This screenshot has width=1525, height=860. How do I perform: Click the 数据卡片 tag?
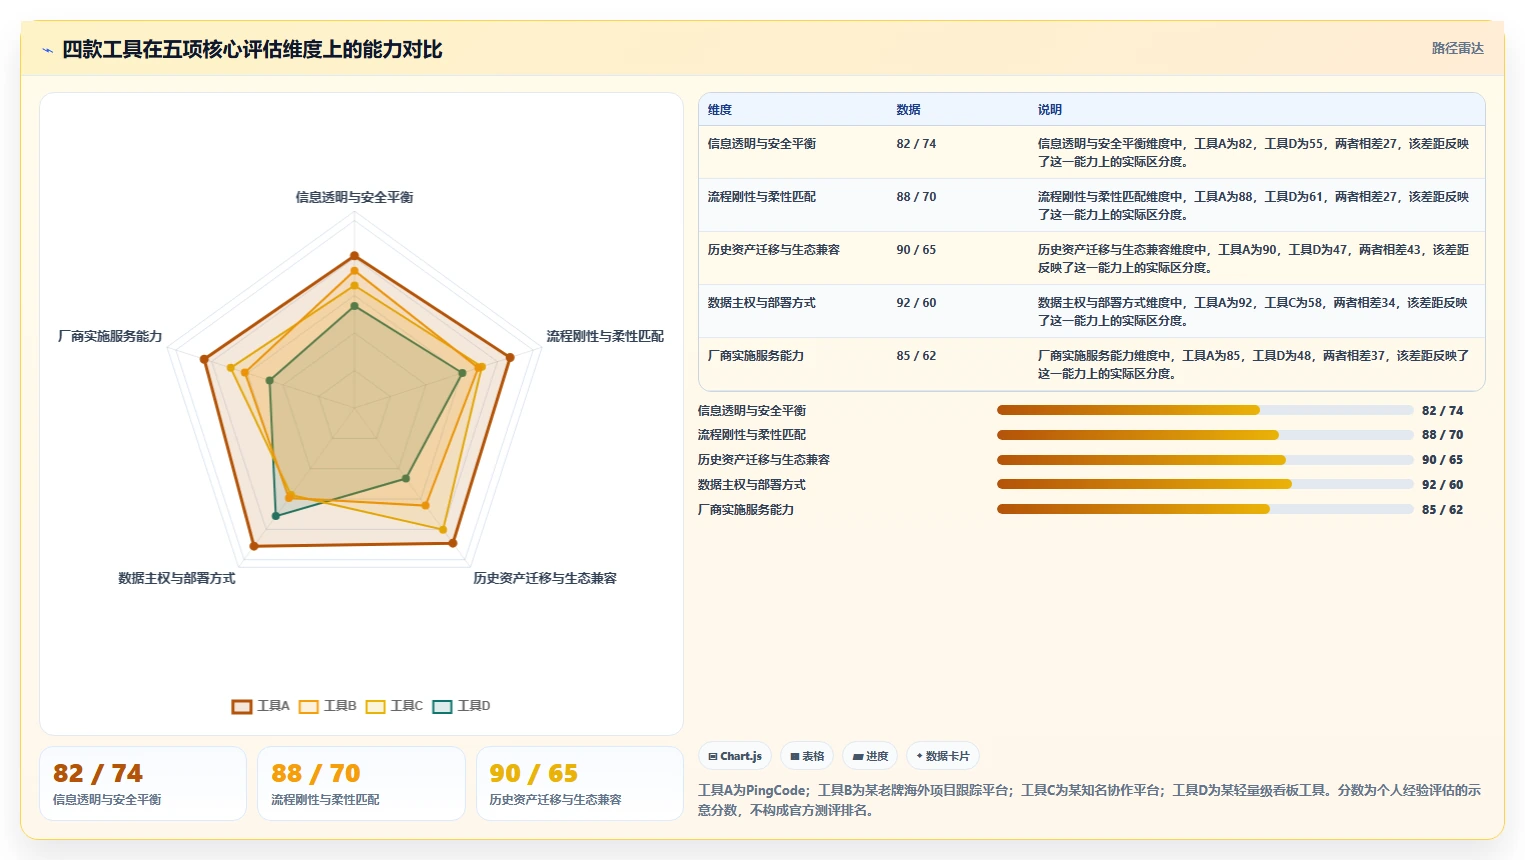click(943, 756)
